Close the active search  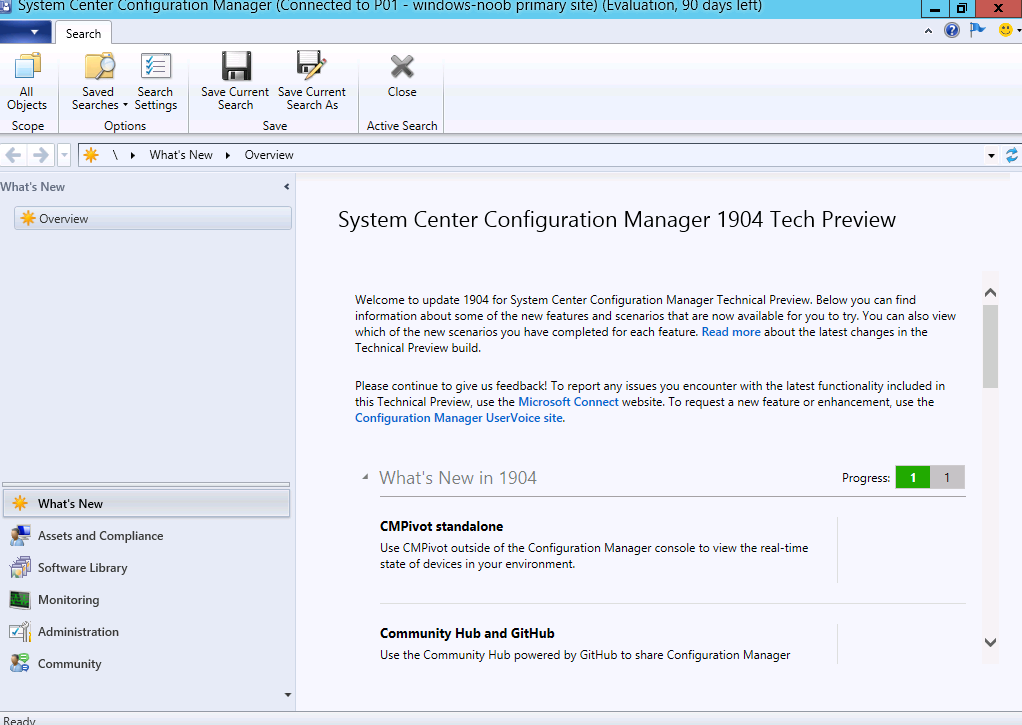[402, 76]
